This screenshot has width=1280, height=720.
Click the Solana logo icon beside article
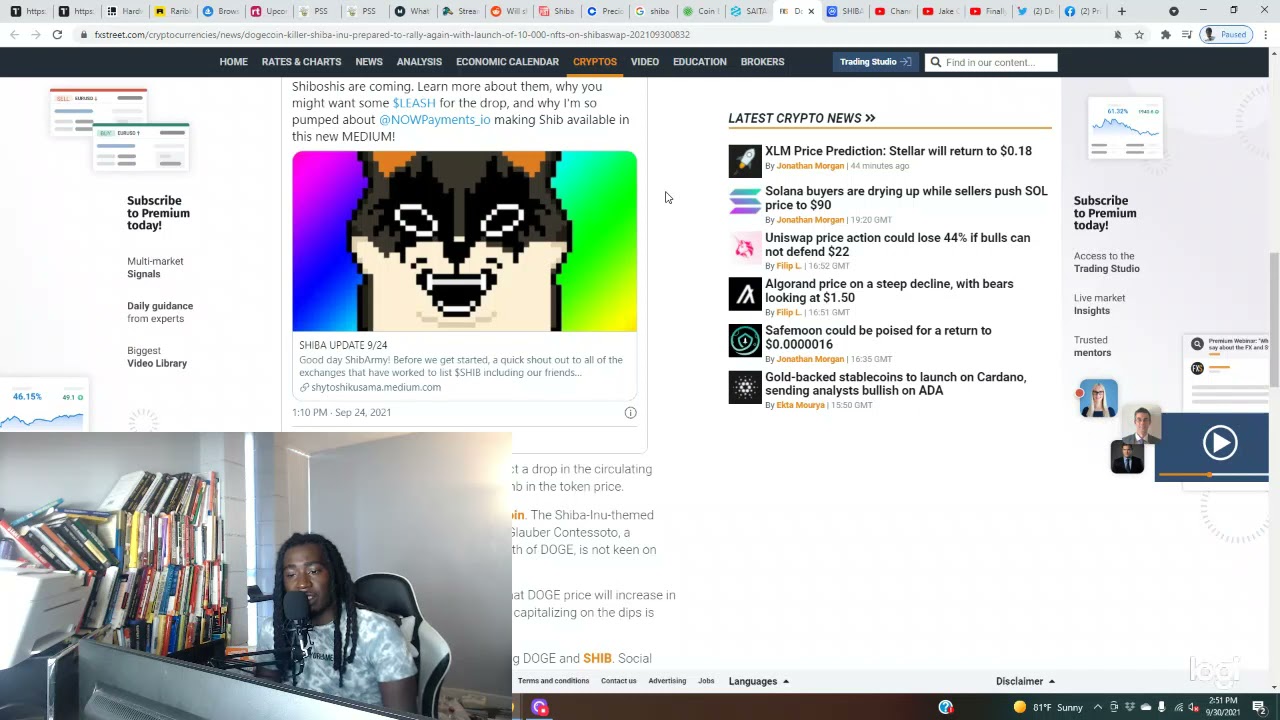point(745,201)
